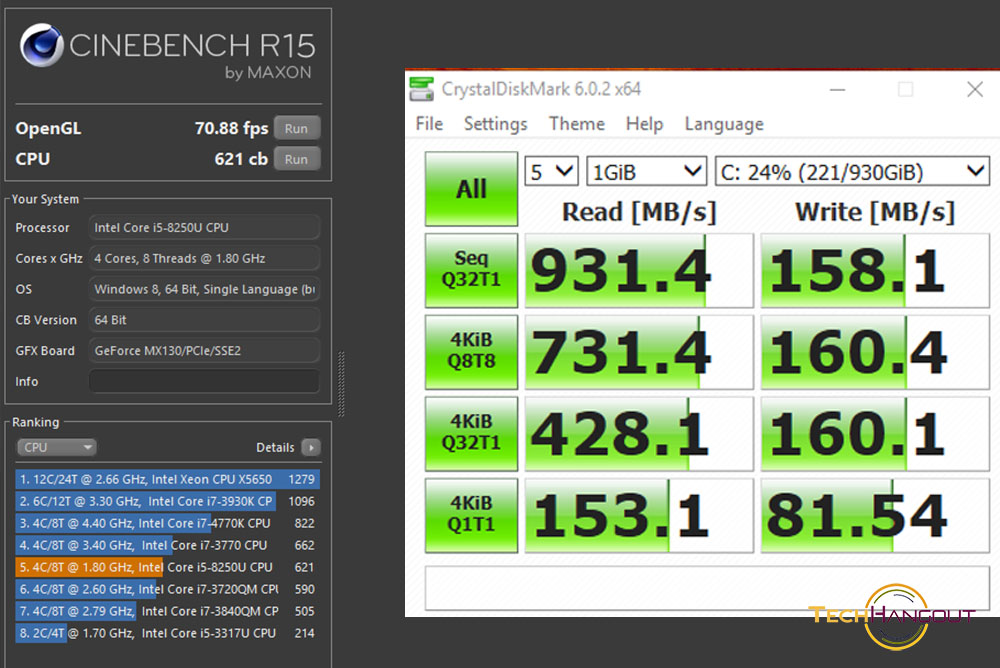Click the Seq write result 158.1

(x=875, y=271)
